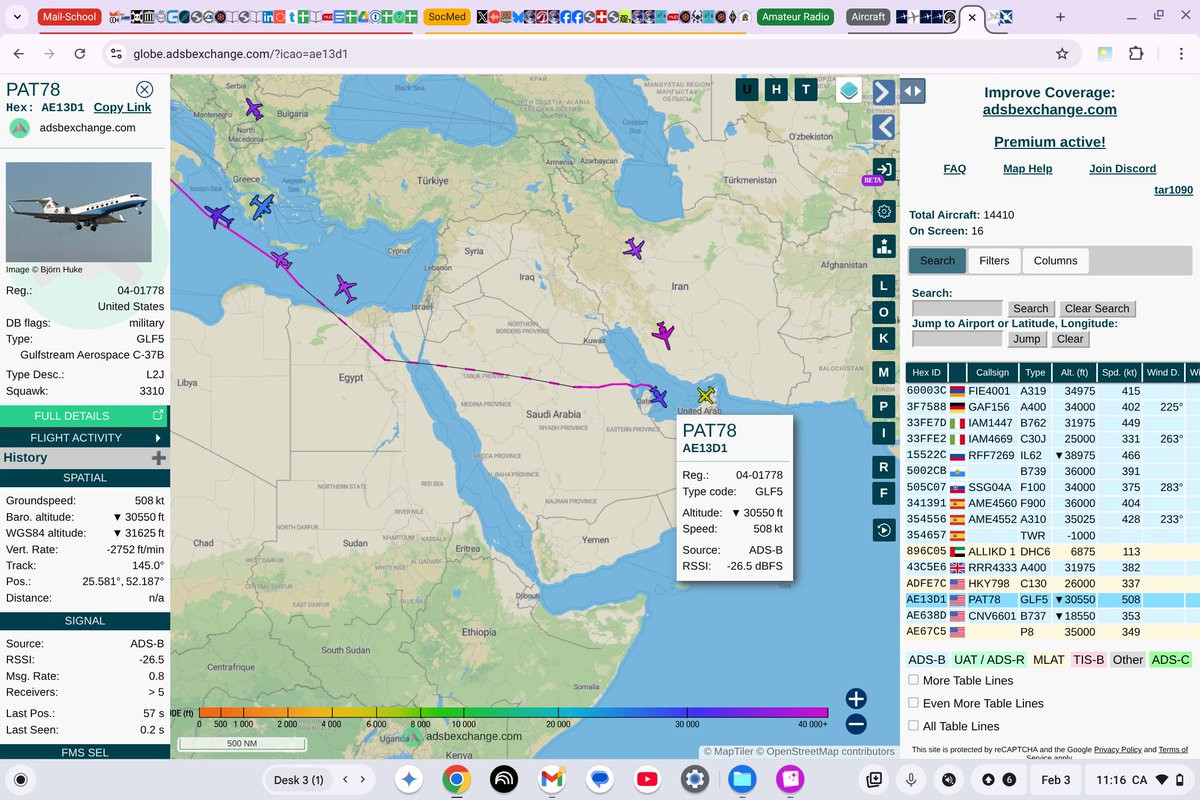Image resolution: width=1200 pixels, height=800 pixels.
Task: Open the history replay icon
Action: pos(883,531)
